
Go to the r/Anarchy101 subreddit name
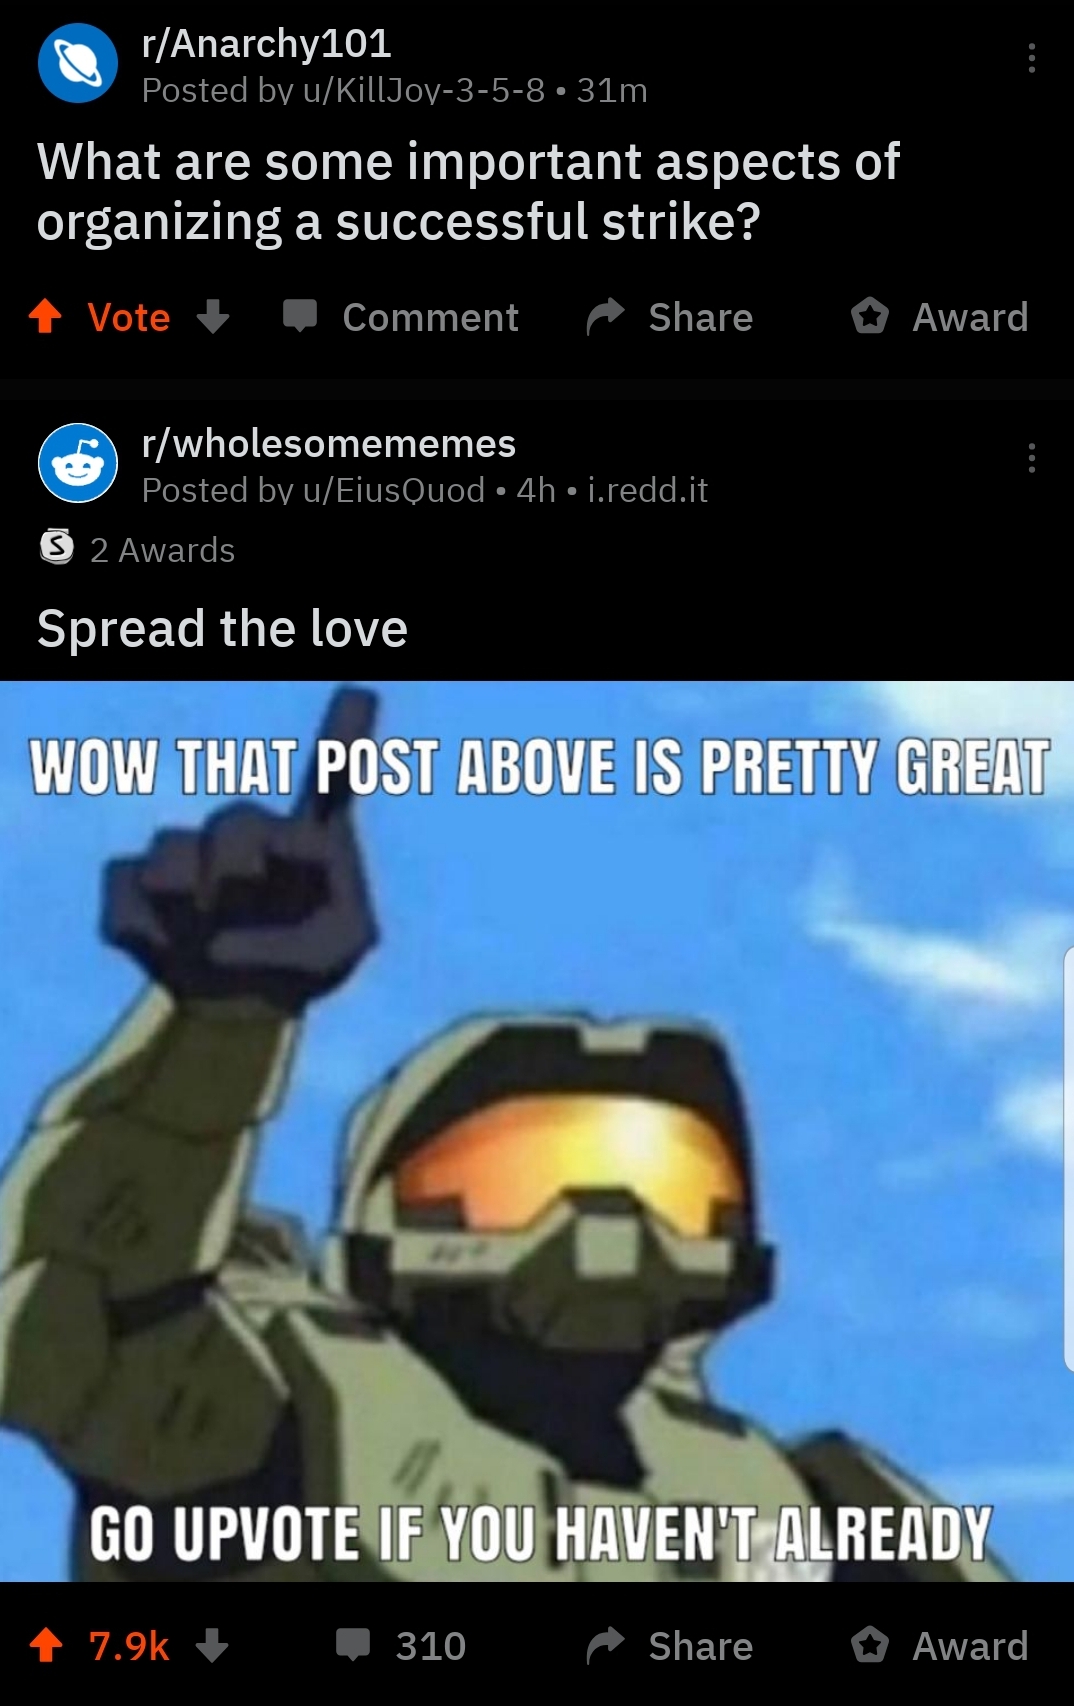click(266, 43)
